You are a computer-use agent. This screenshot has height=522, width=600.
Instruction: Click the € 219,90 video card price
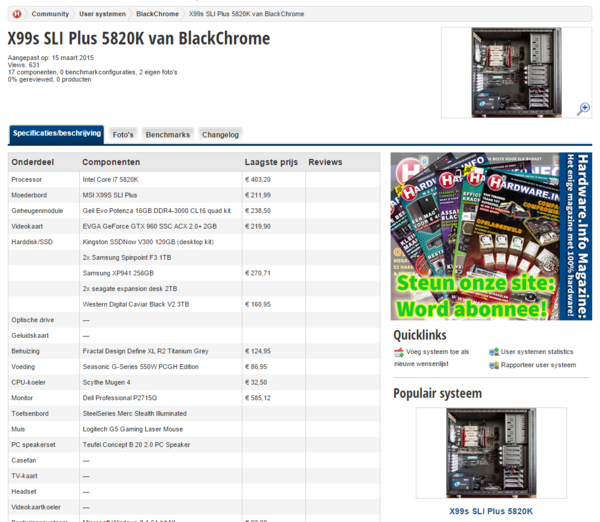coord(258,227)
